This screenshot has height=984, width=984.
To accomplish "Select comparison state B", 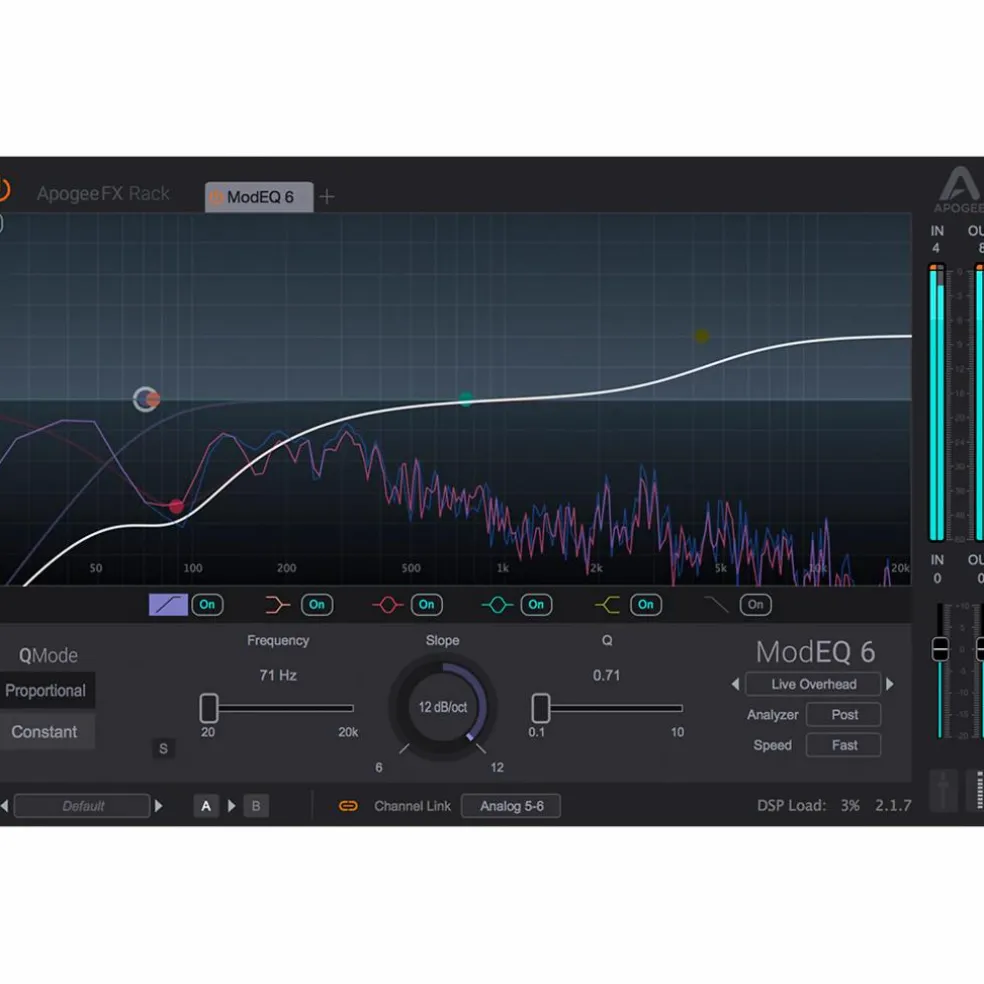I will pos(256,806).
